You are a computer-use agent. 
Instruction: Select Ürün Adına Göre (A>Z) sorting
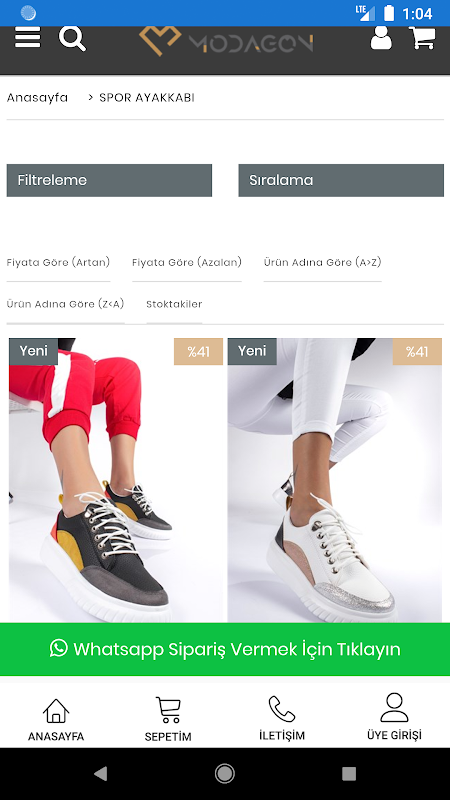click(x=322, y=263)
